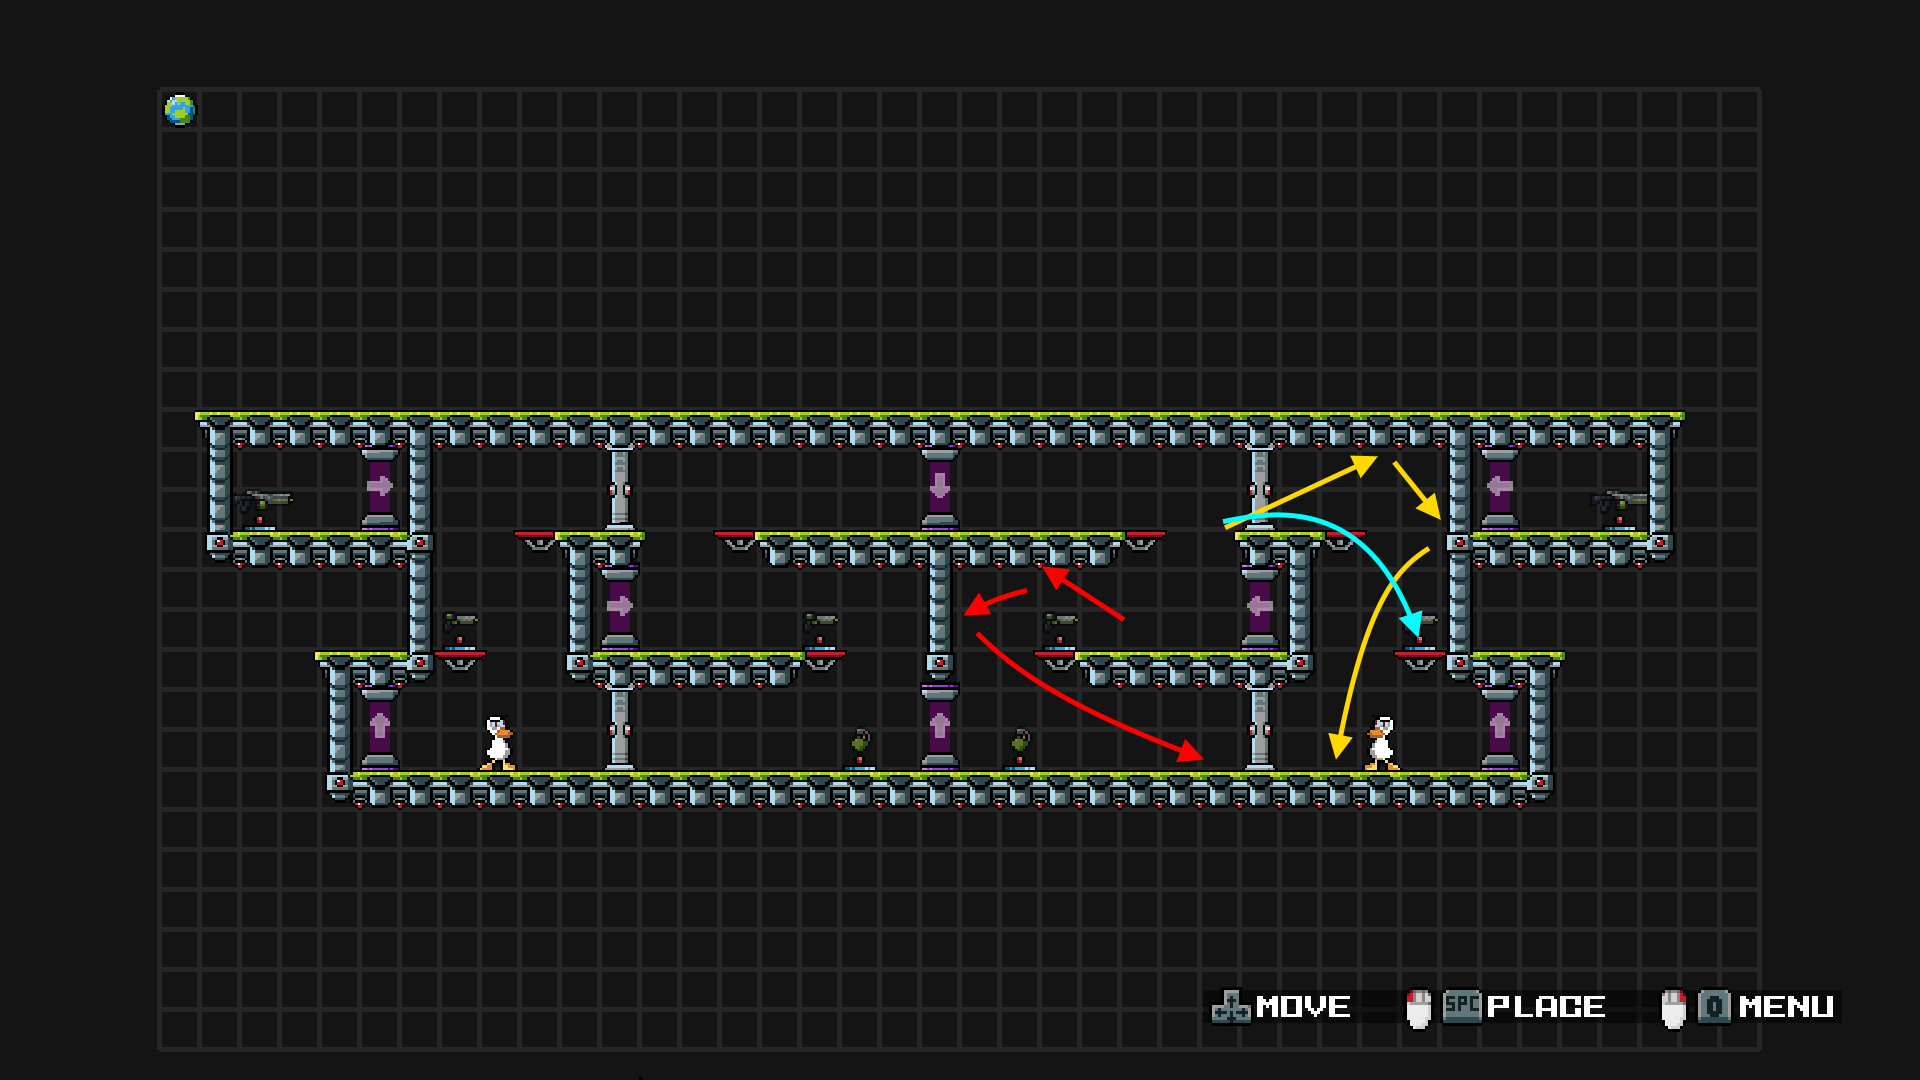Click the PLACE label
Viewport: 1920px width, 1080px height.
pyautogui.click(x=1546, y=1007)
